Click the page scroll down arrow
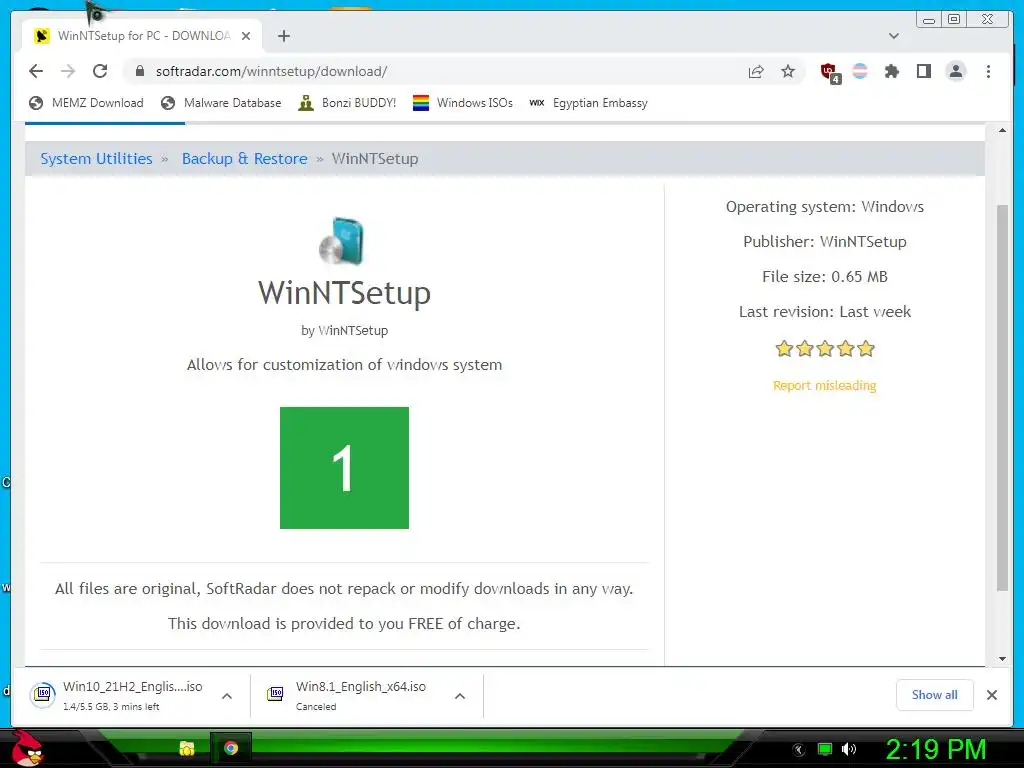The width and height of the screenshot is (1024, 768). coord(1002,659)
